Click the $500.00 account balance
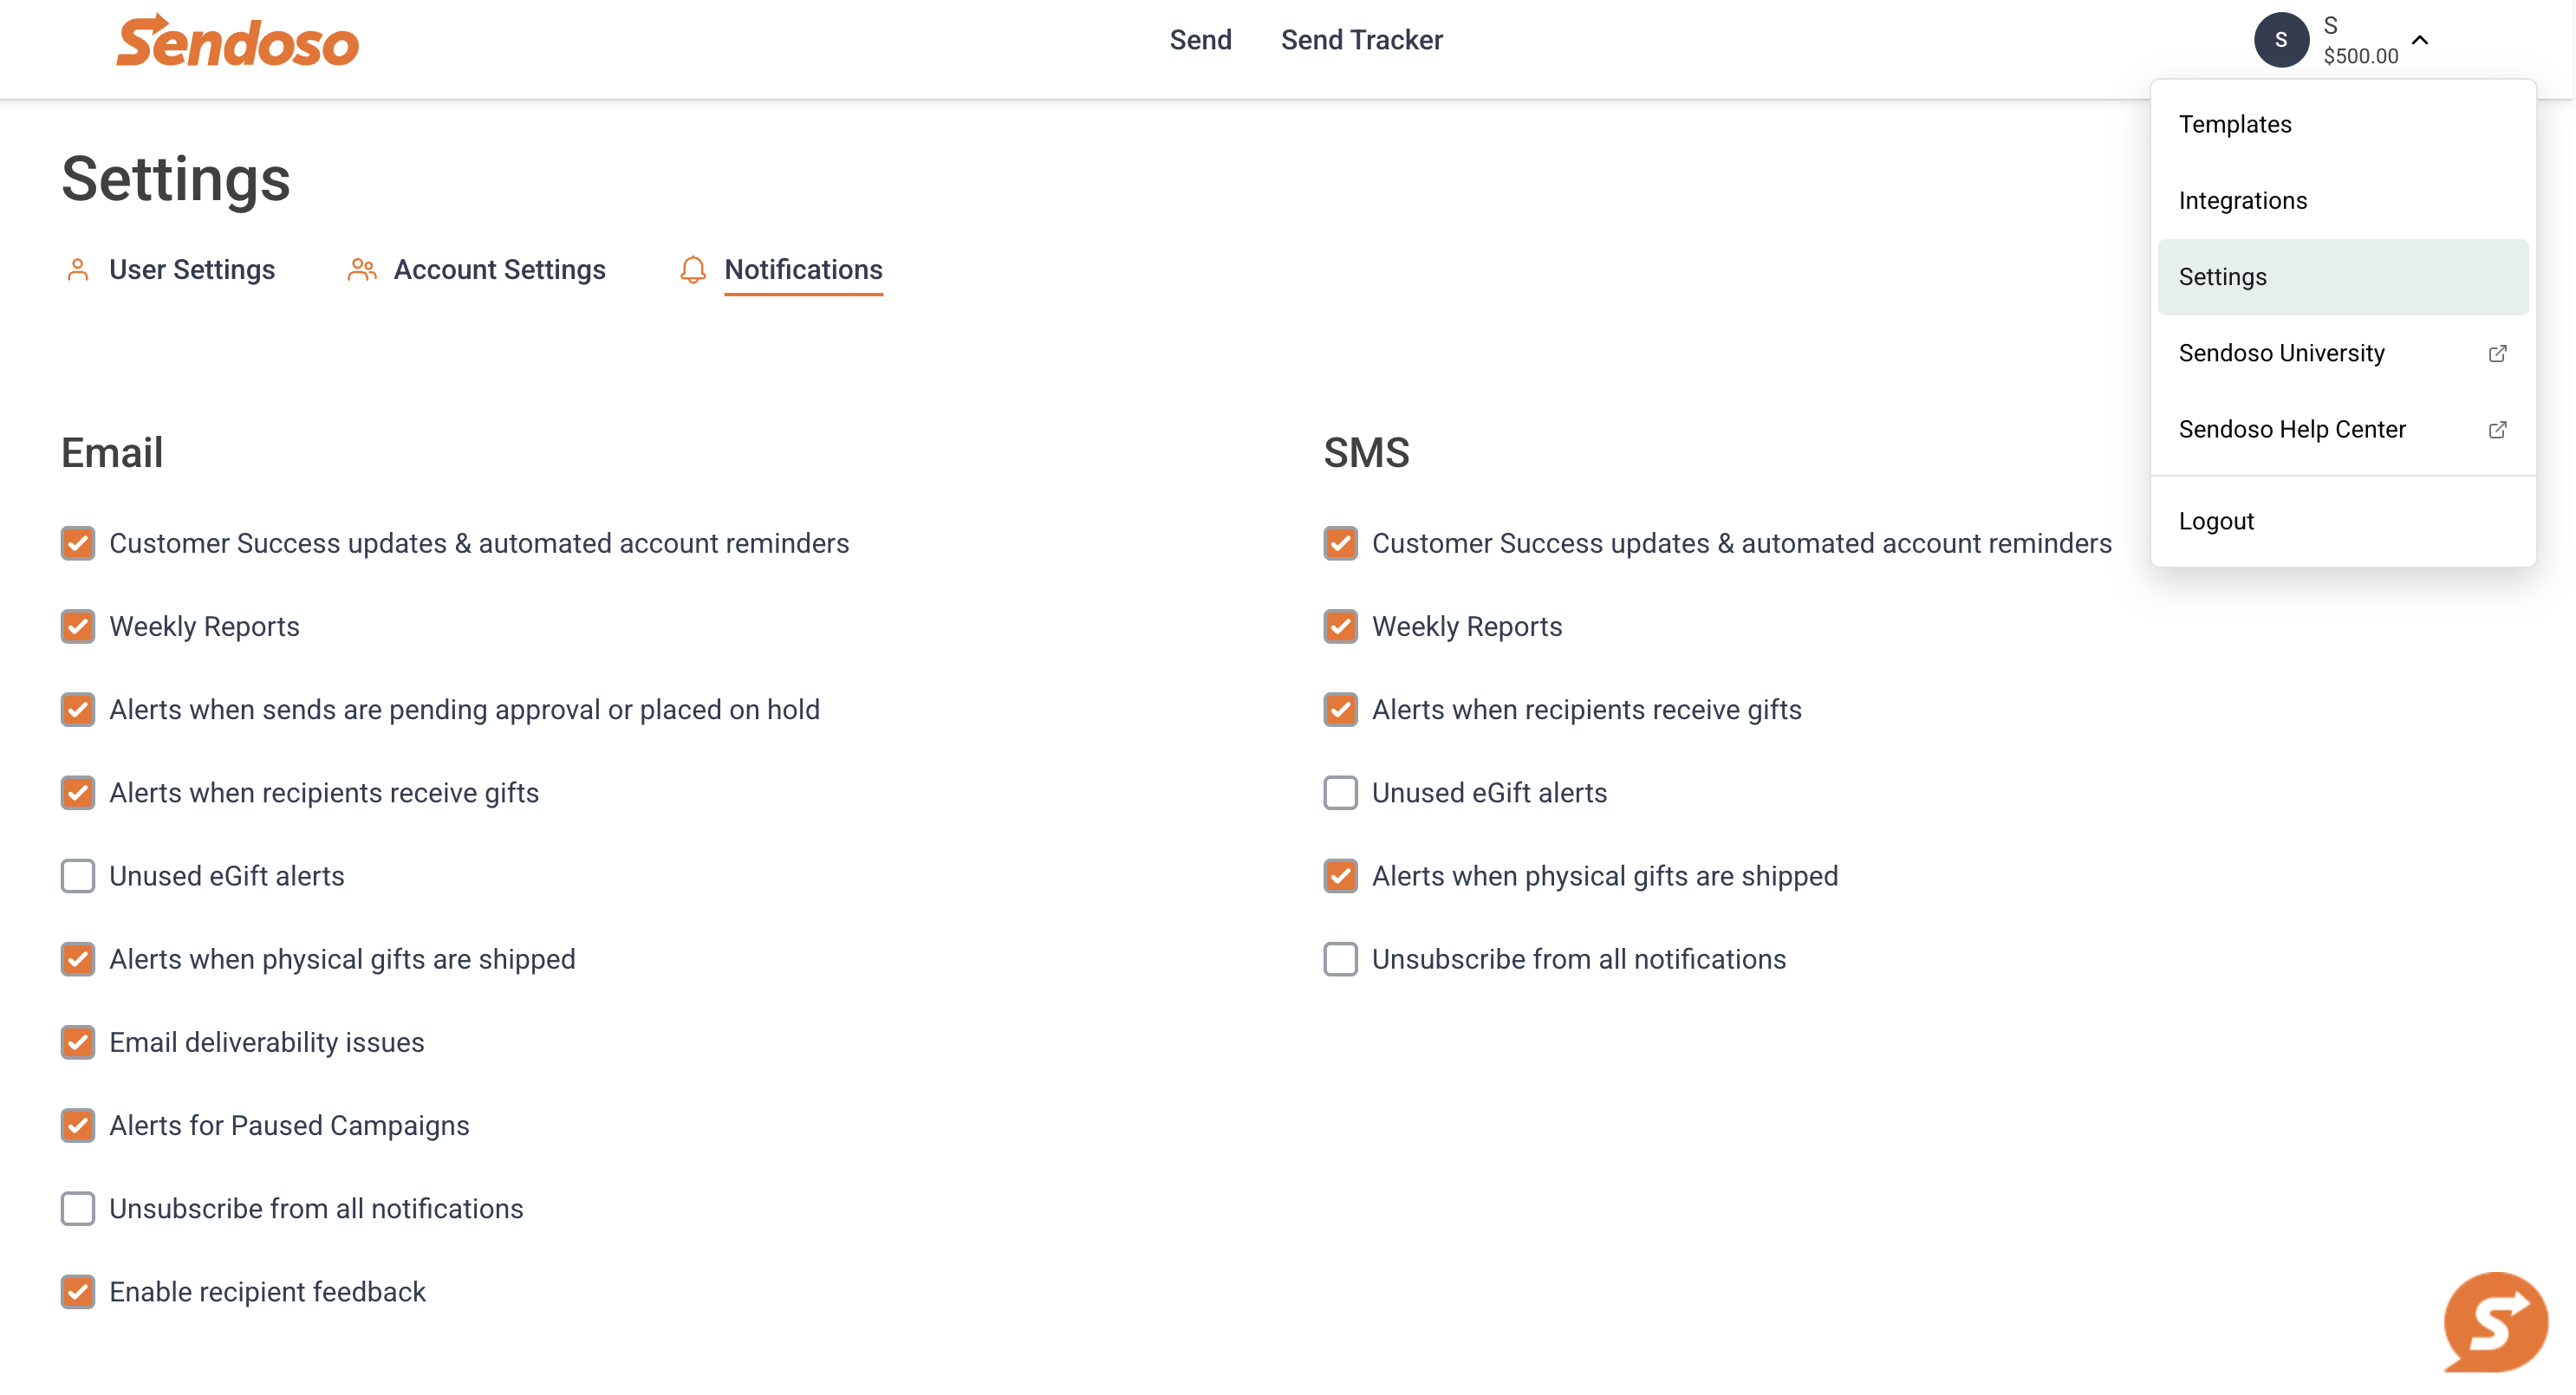This screenshot has height=1395, width=2576. pyautogui.click(x=2360, y=56)
